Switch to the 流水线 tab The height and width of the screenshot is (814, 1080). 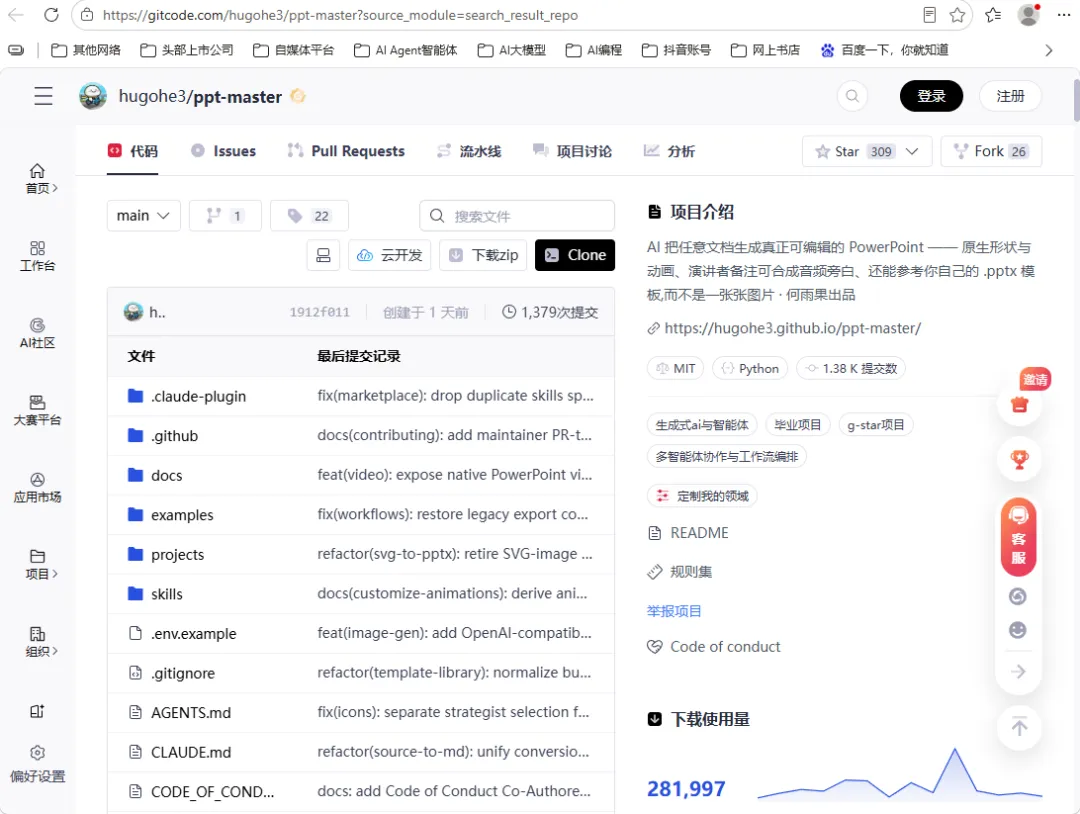point(469,152)
